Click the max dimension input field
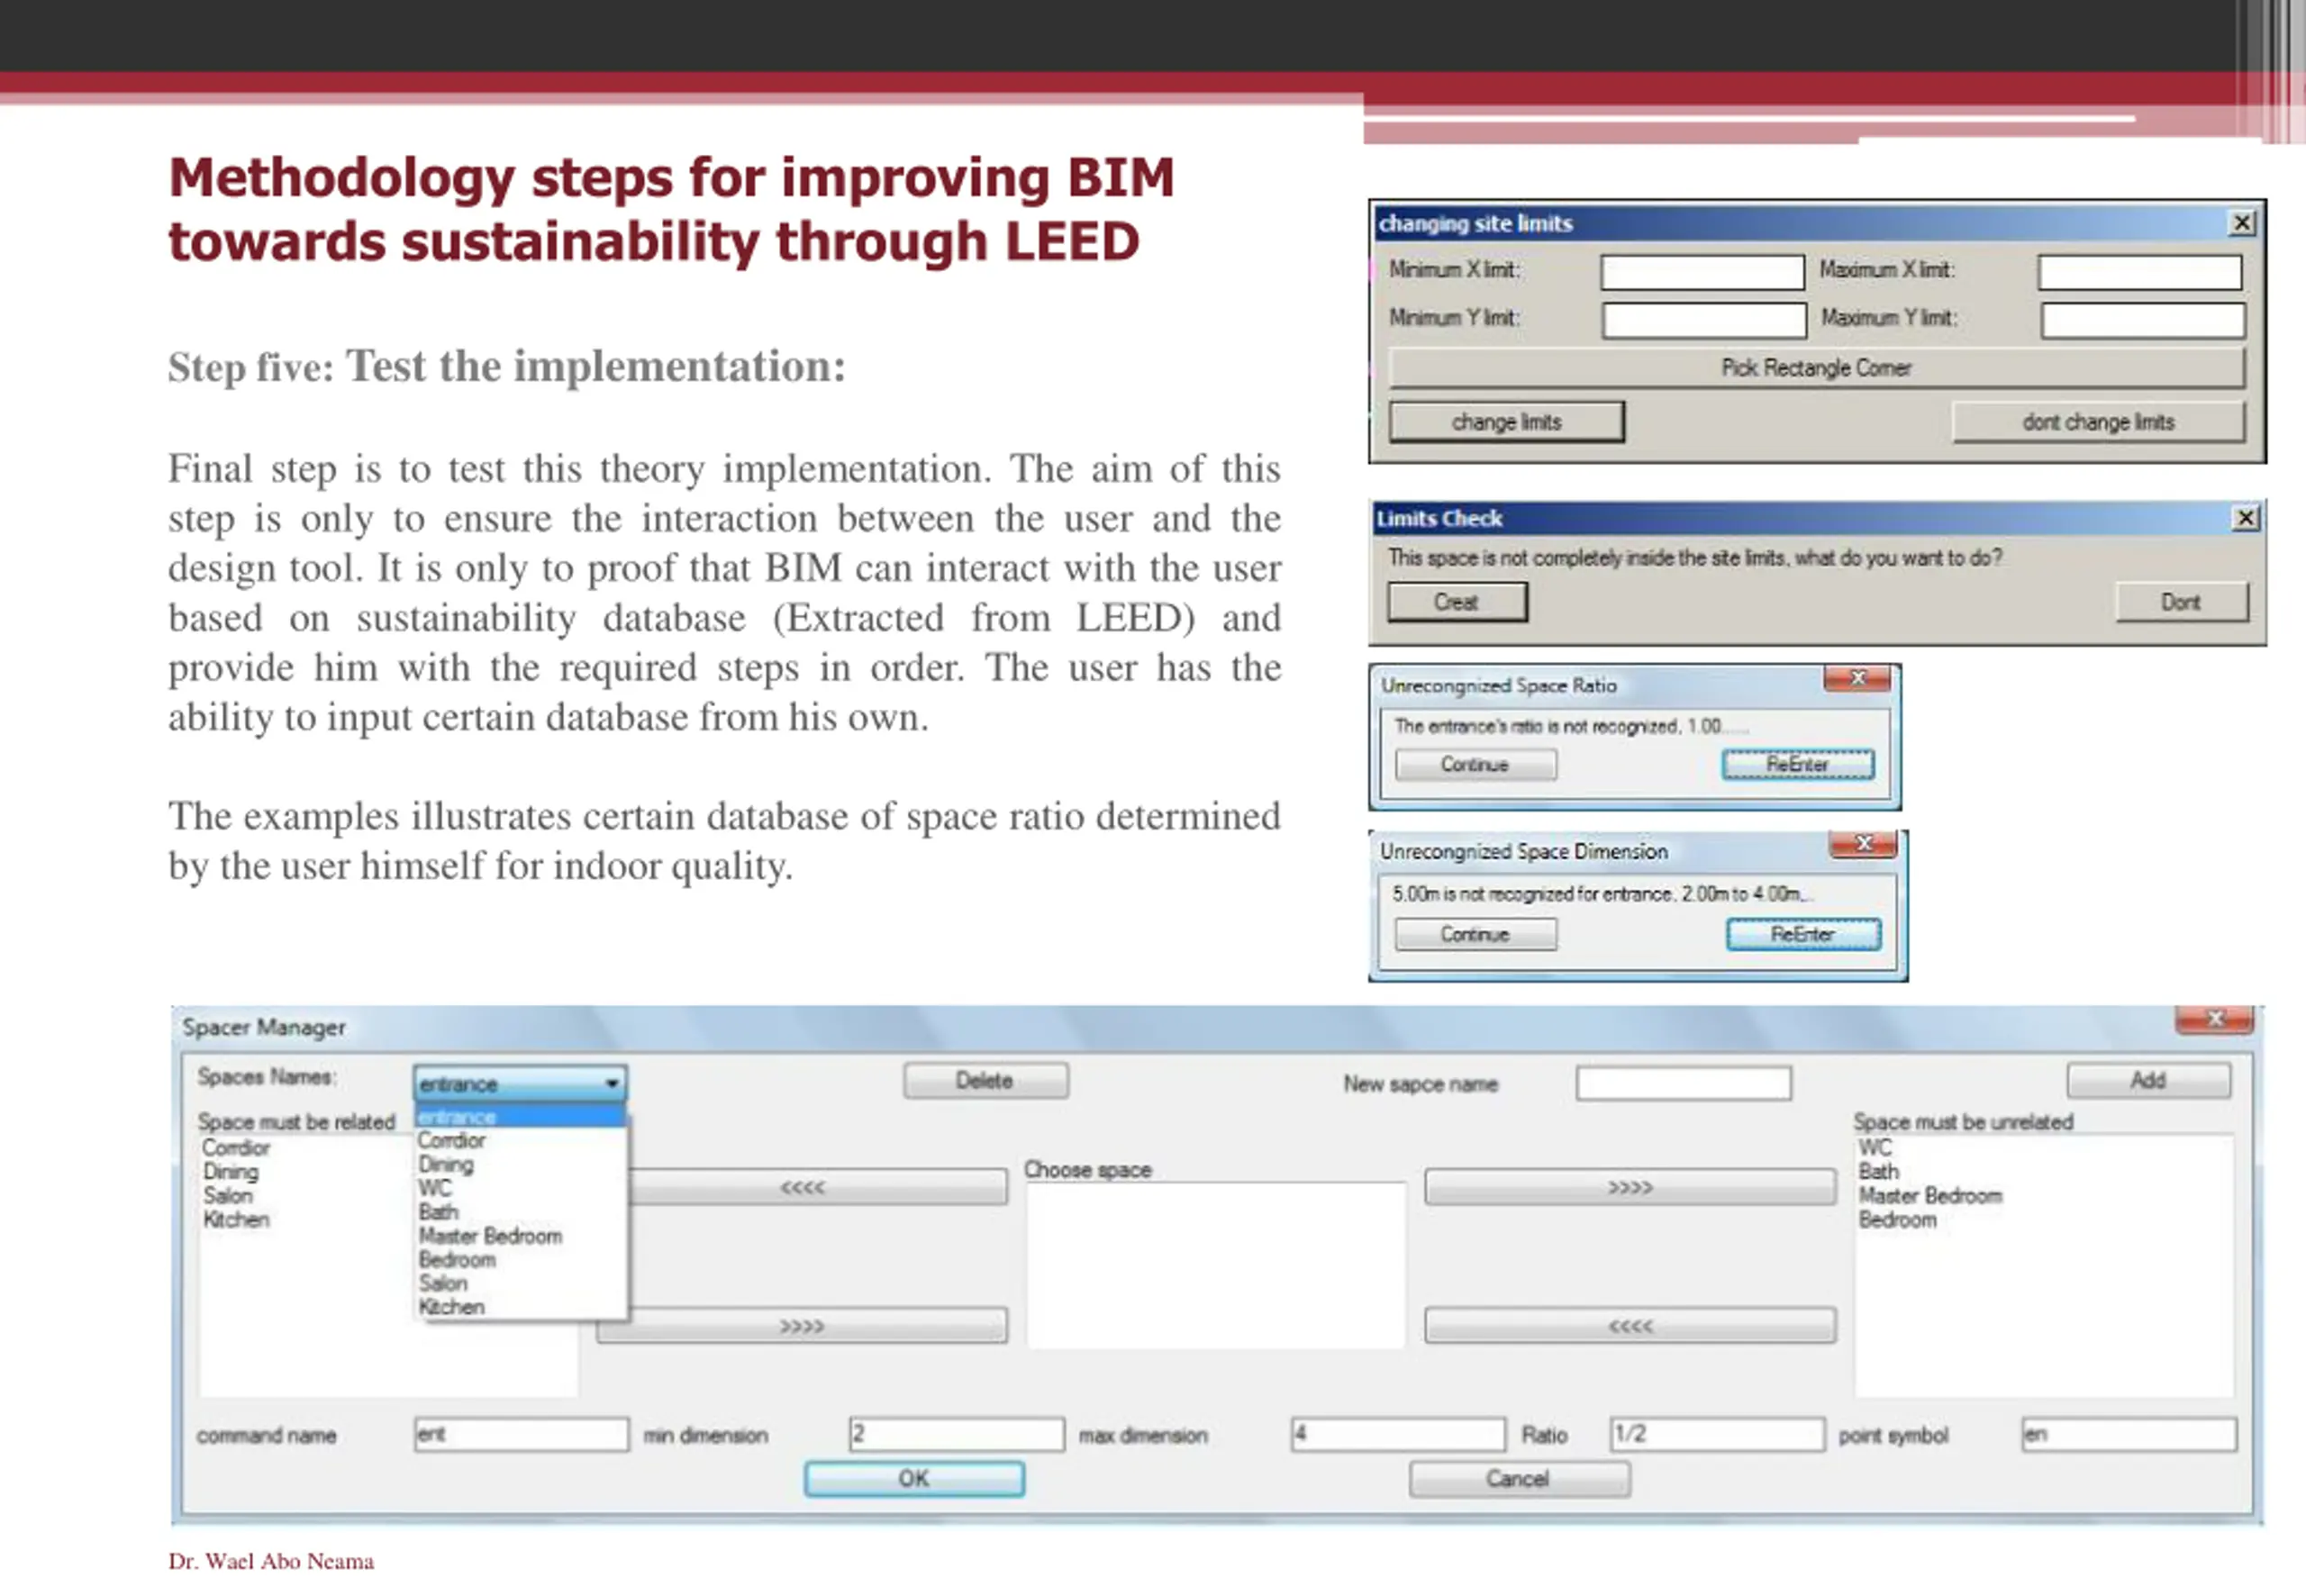The width and height of the screenshot is (2306, 1596). pyautogui.click(x=1398, y=1434)
